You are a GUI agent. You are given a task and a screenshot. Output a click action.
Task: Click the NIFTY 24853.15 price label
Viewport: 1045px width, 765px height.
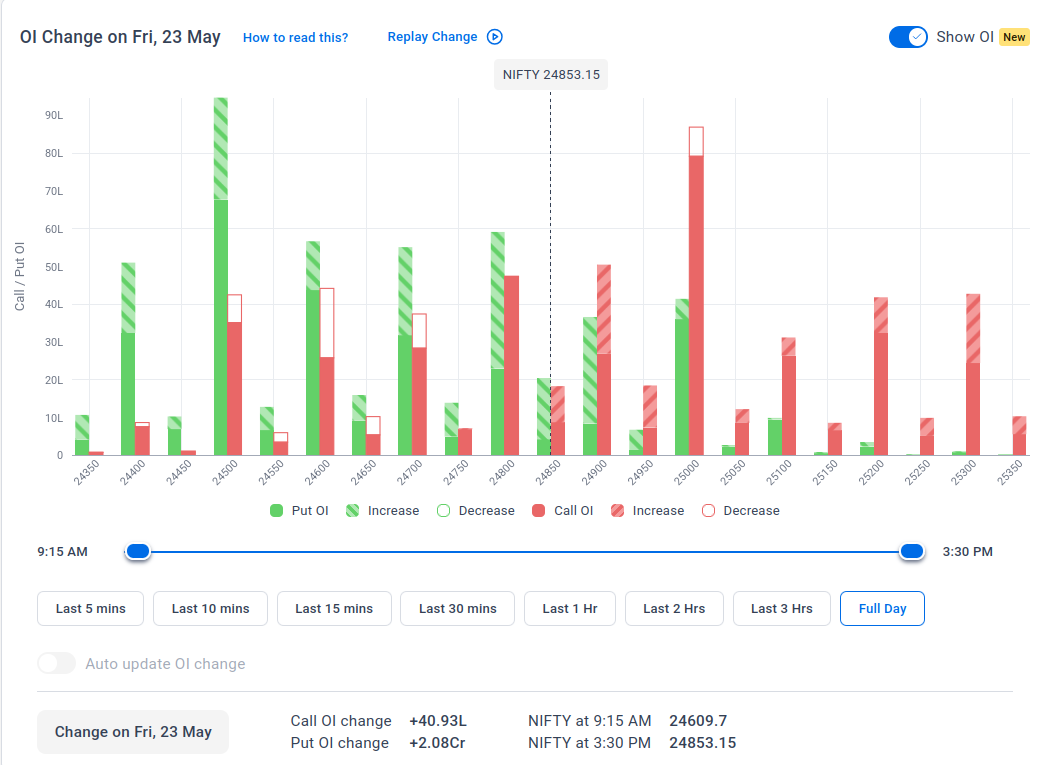click(x=551, y=75)
